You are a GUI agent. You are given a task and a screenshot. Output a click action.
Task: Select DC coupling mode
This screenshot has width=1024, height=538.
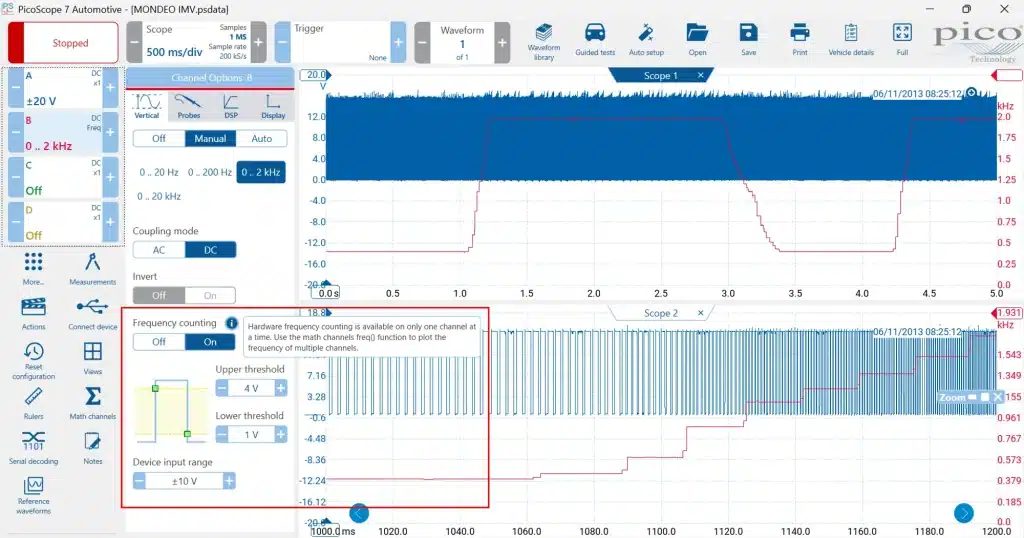click(x=210, y=250)
